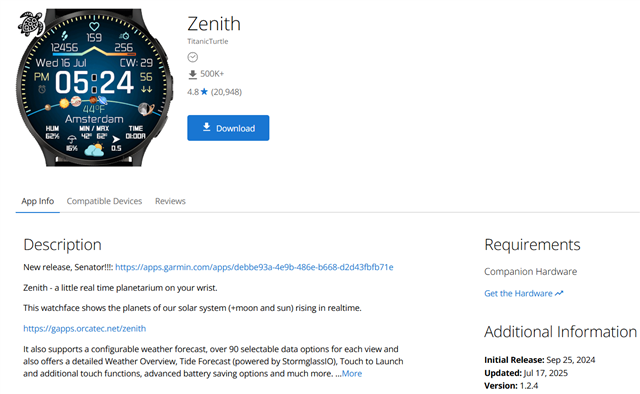Click the blue rating star icon
This screenshot has height=394, width=640.
click(204, 92)
